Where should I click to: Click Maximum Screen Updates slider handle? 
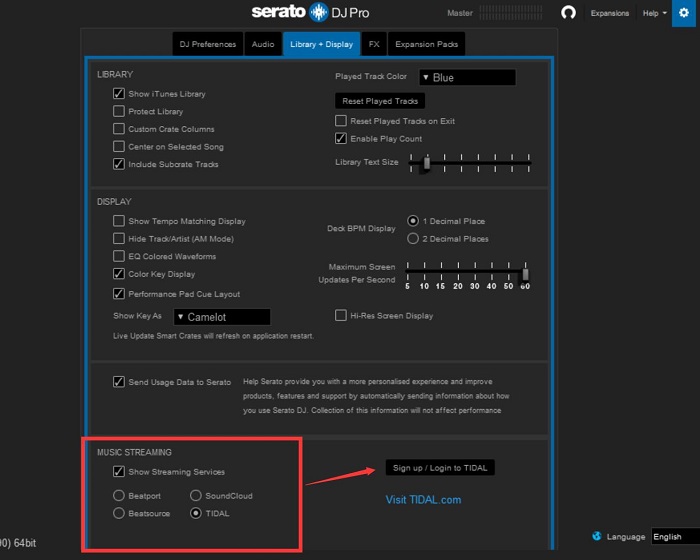525,273
